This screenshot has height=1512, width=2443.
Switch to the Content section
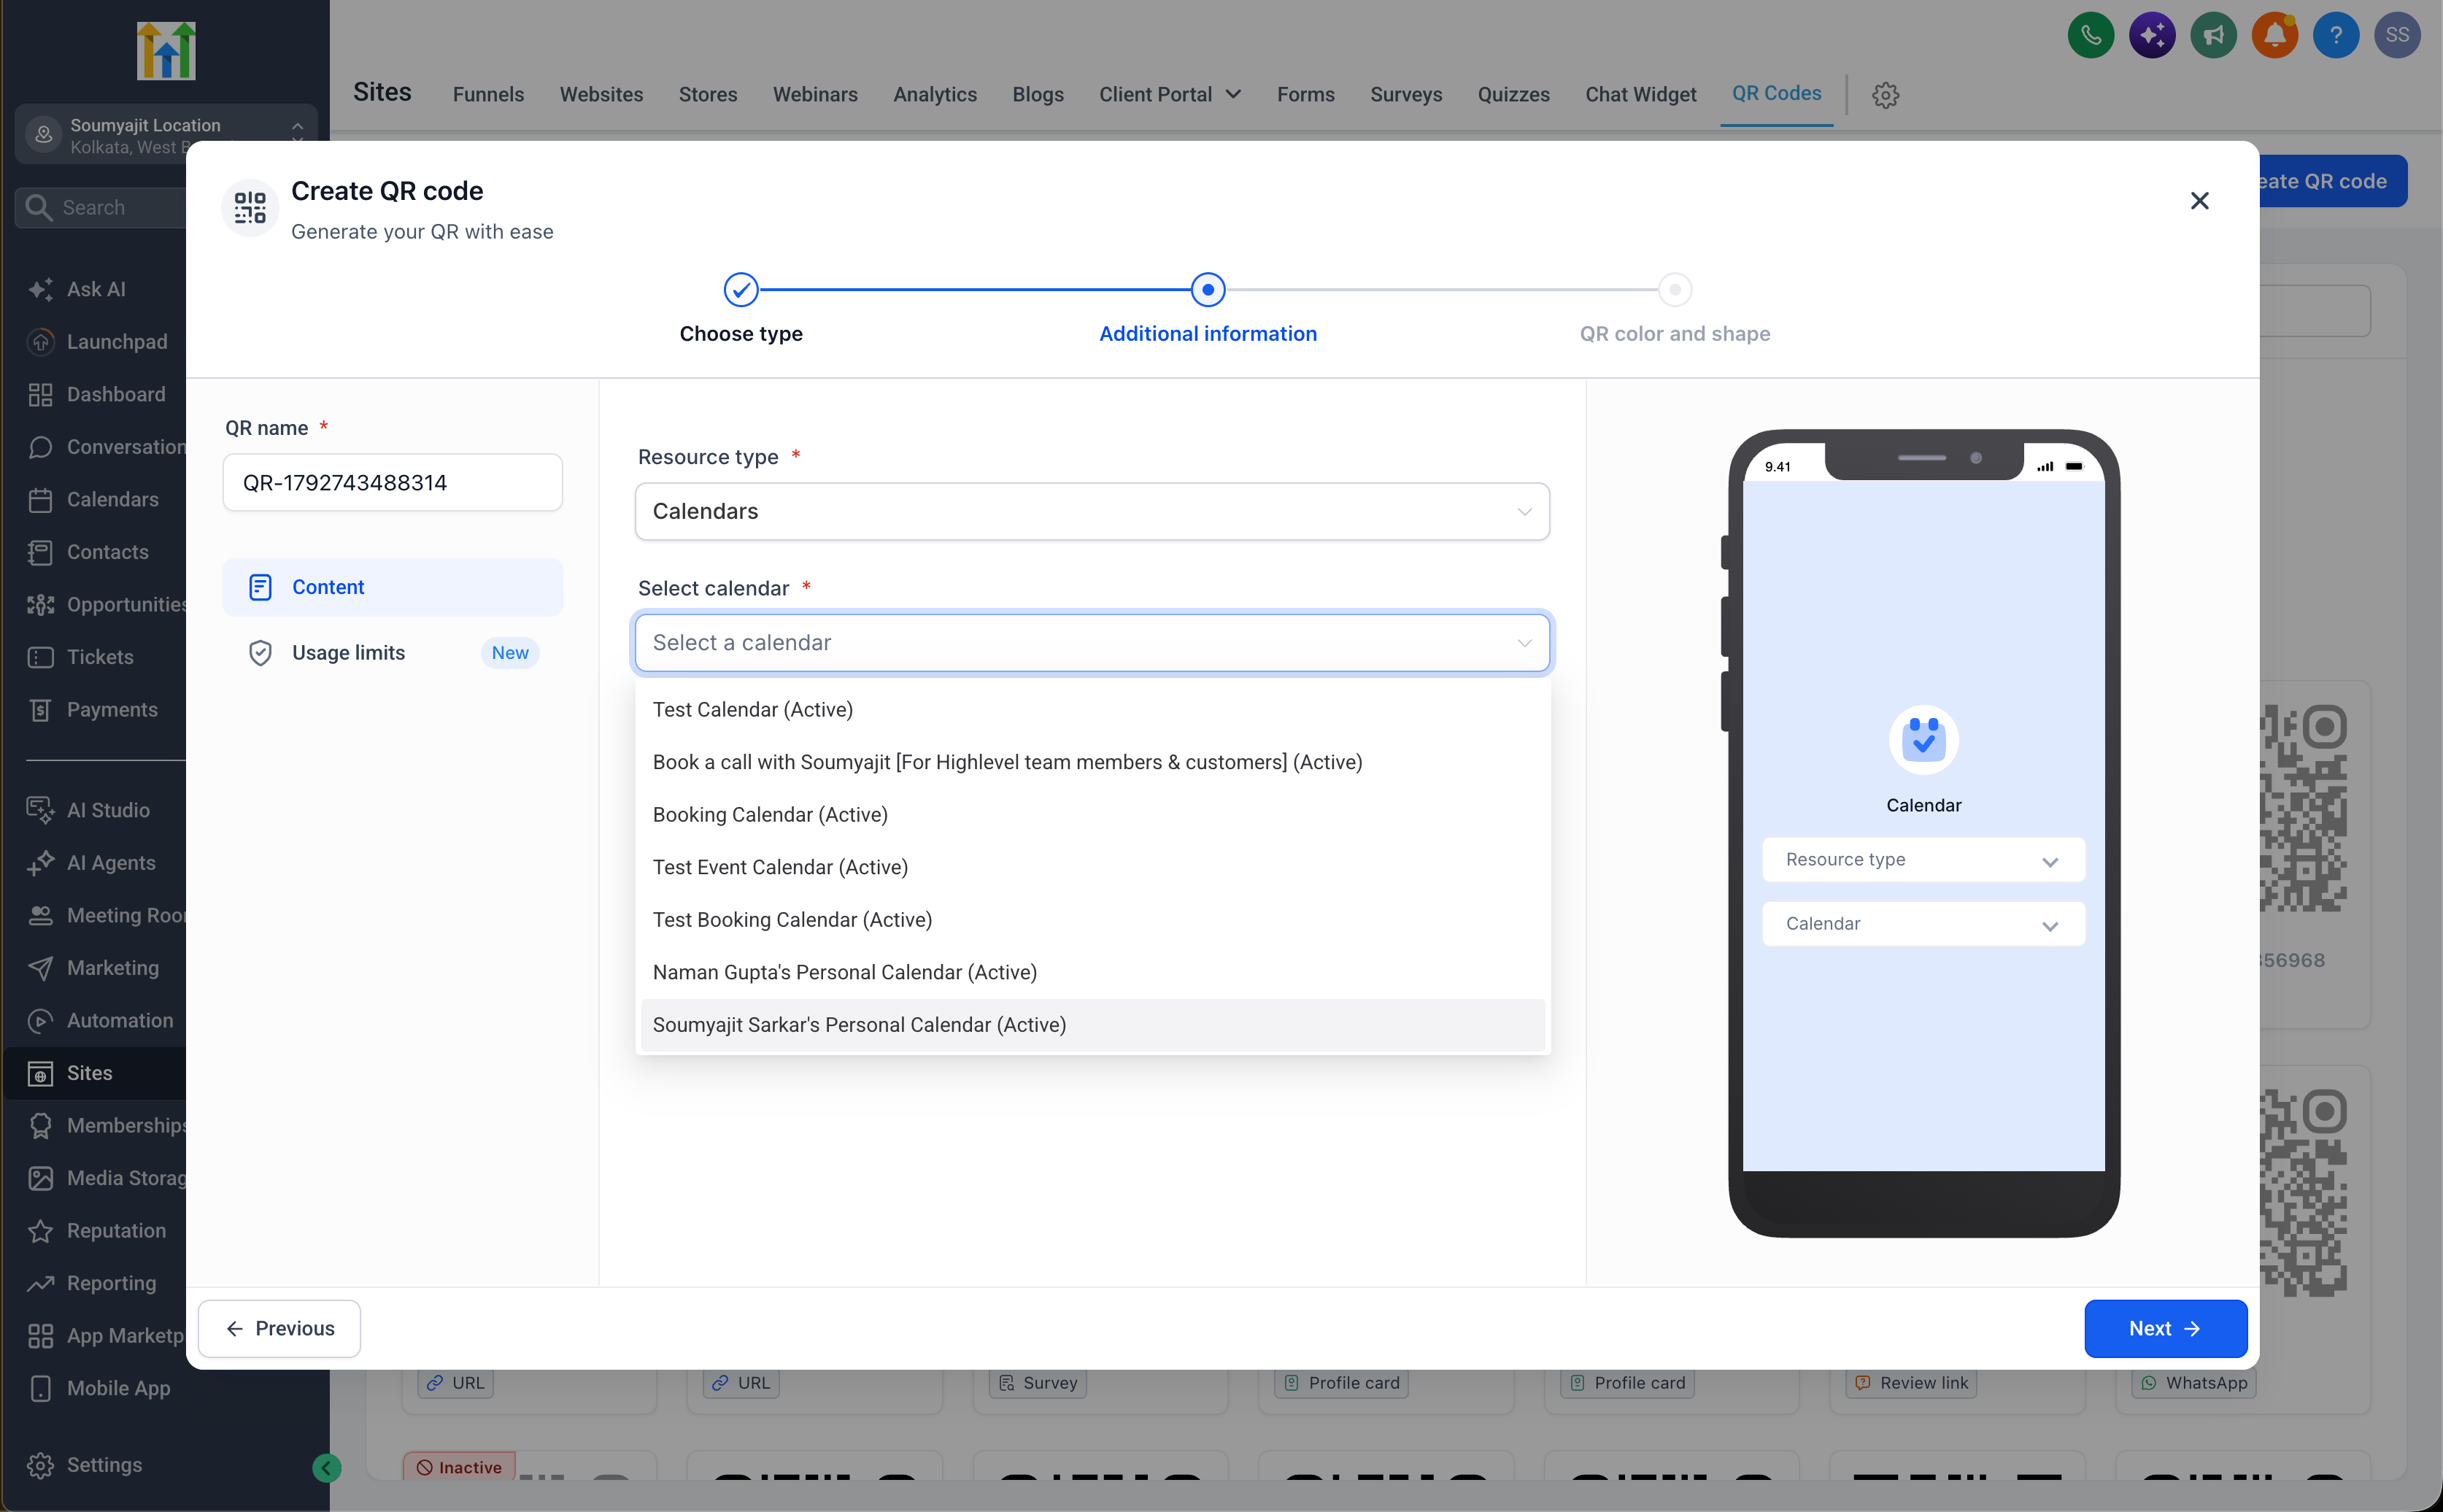[x=392, y=587]
